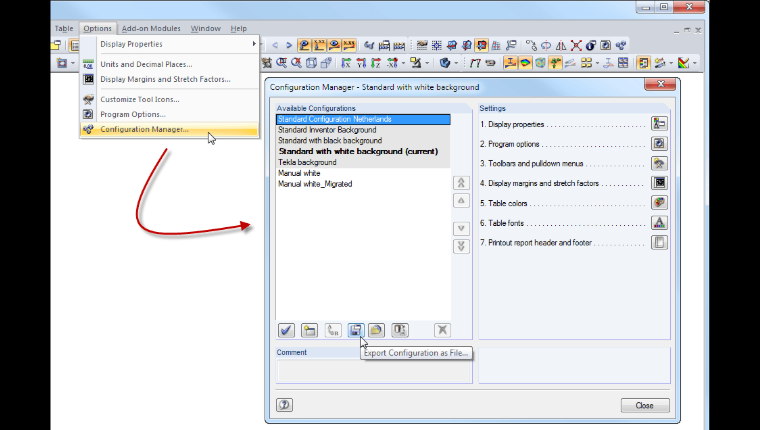Screen dimensions: 760x430
Task: Click the Export Configuration as File icon
Action: point(355,330)
